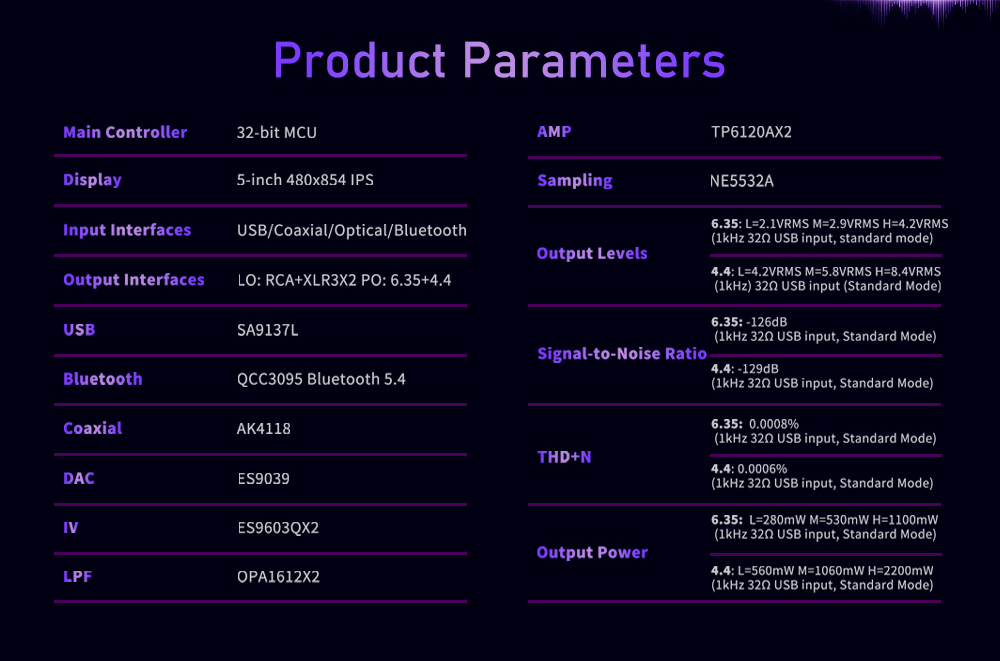Select the Display specification label
Screen dimensions: 1000x661
92,180
